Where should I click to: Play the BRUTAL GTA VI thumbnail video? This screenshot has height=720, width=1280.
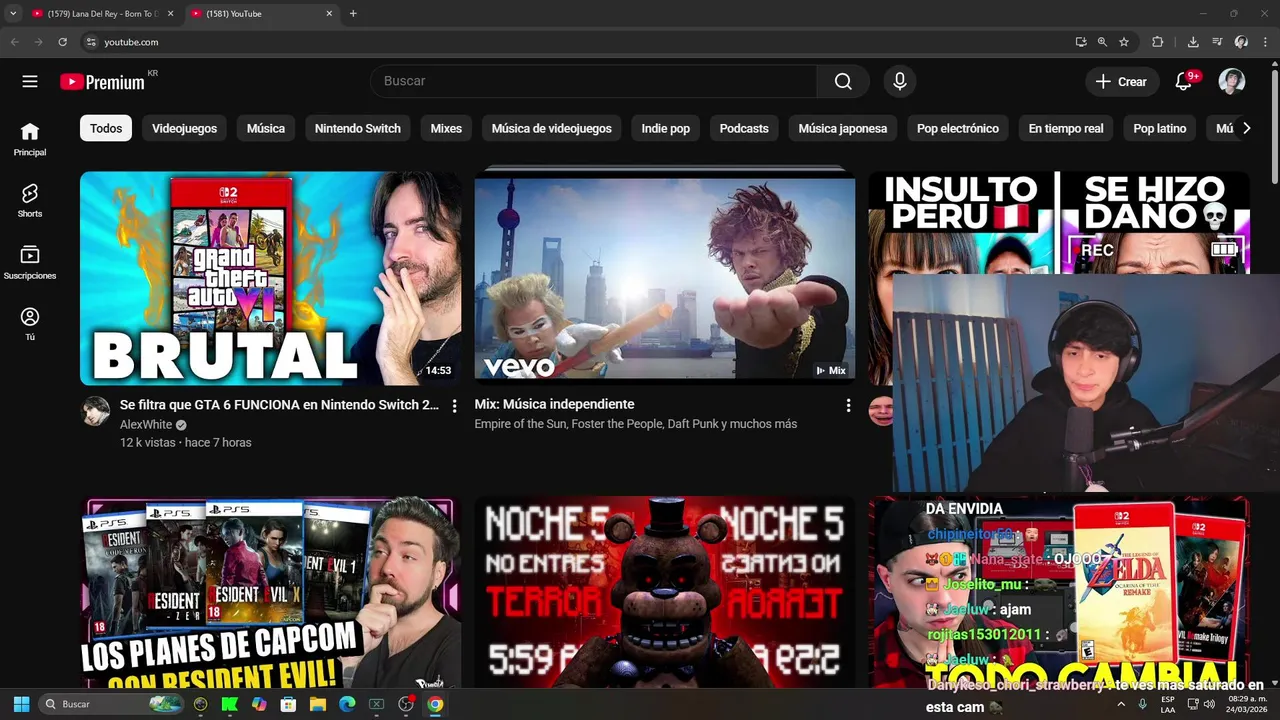[x=271, y=278]
